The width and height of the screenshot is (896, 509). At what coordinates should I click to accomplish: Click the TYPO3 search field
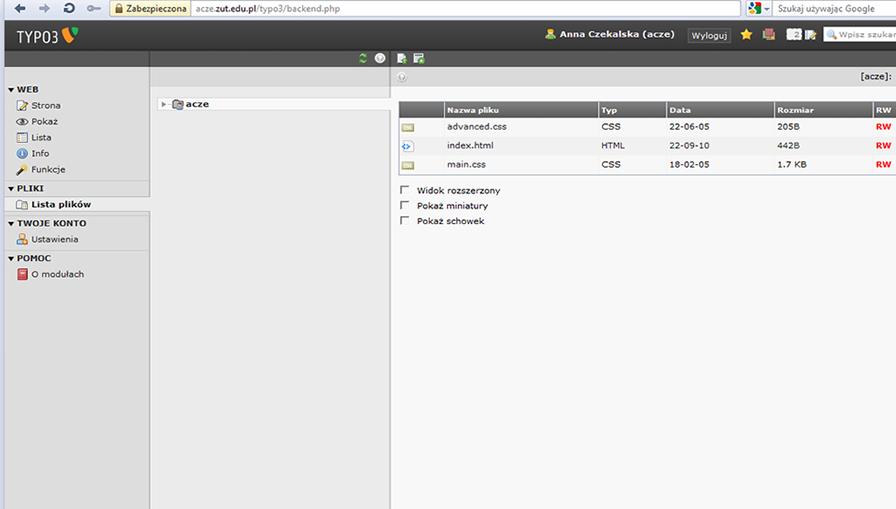[x=859, y=35]
